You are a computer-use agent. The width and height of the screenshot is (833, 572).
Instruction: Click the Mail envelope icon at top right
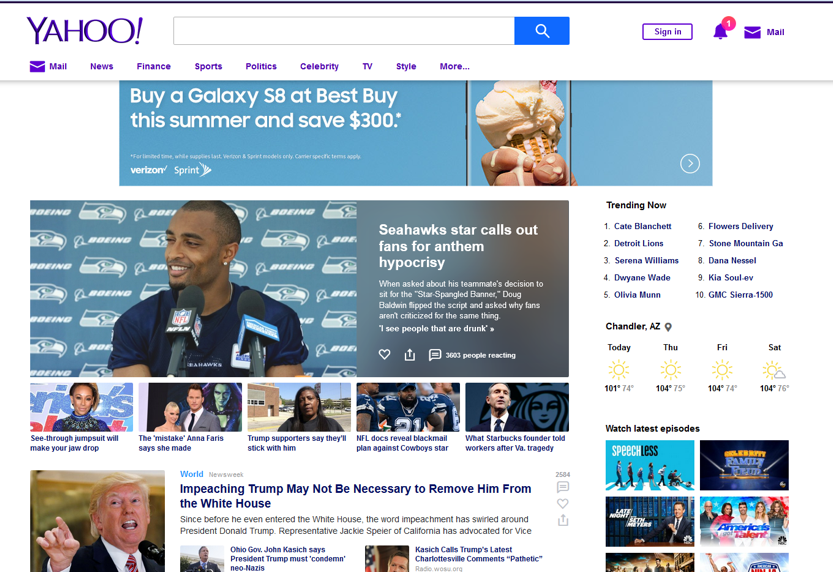point(753,32)
